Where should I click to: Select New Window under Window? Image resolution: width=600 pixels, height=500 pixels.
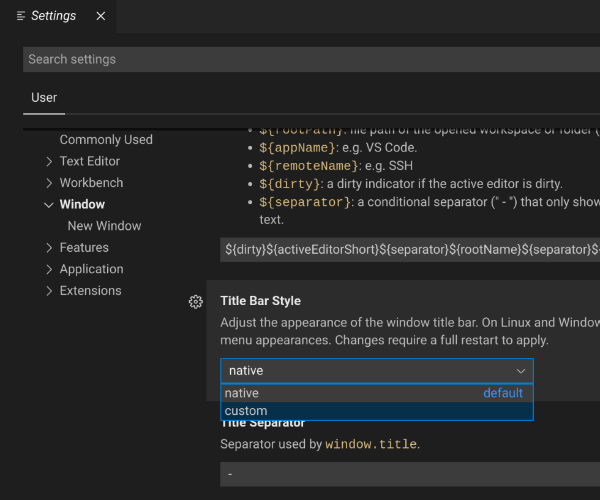pos(104,226)
